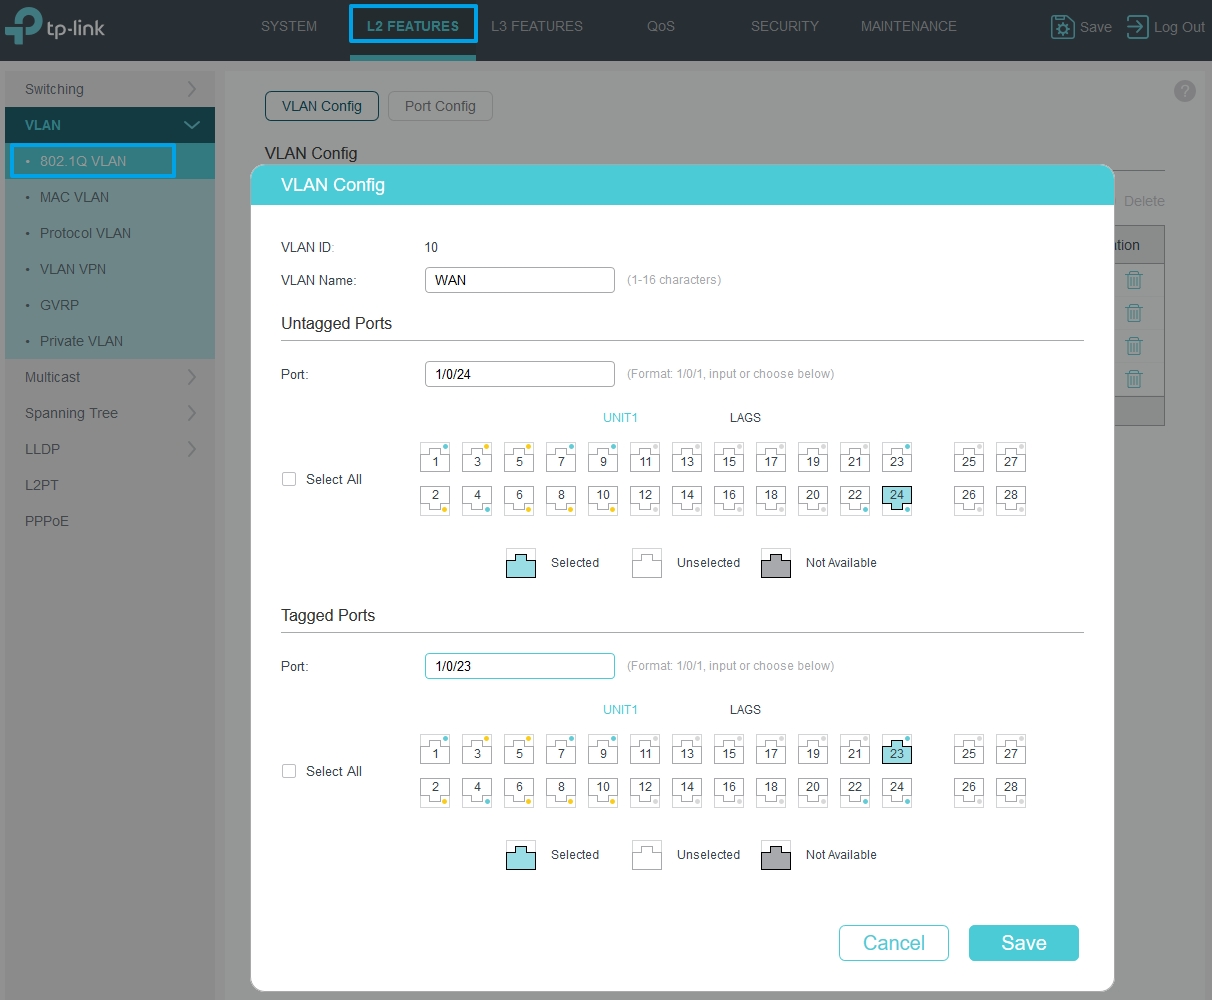Select LAG 28 in Untagged Ports
The width and height of the screenshot is (1212, 1000).
[x=1011, y=499]
